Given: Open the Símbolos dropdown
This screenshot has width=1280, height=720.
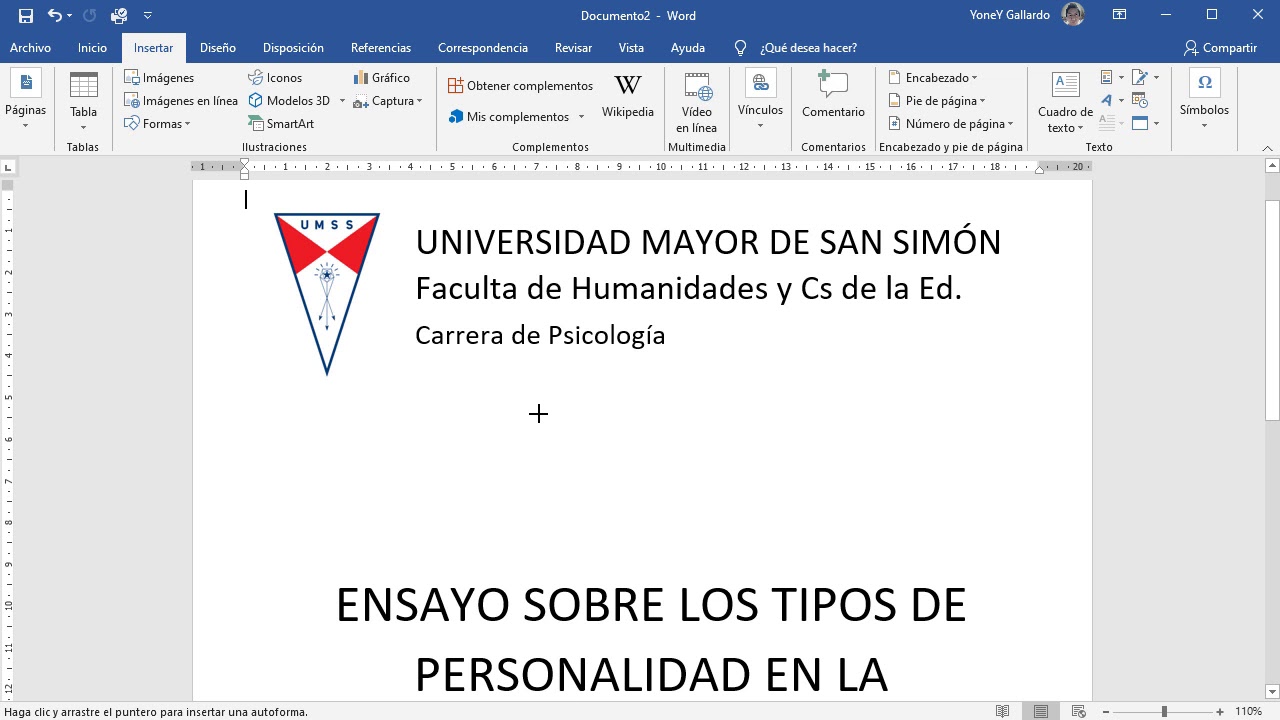Looking at the screenshot, I should click(1204, 100).
